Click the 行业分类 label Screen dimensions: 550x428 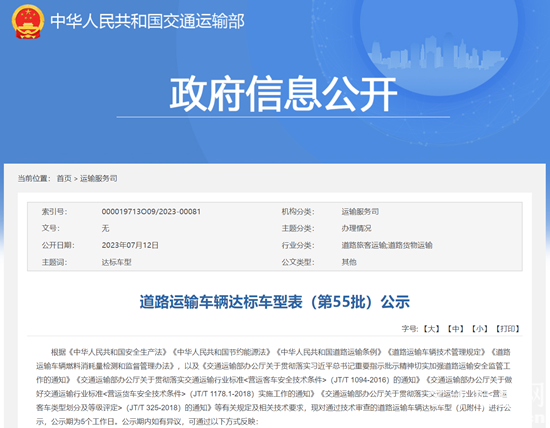pos(298,245)
